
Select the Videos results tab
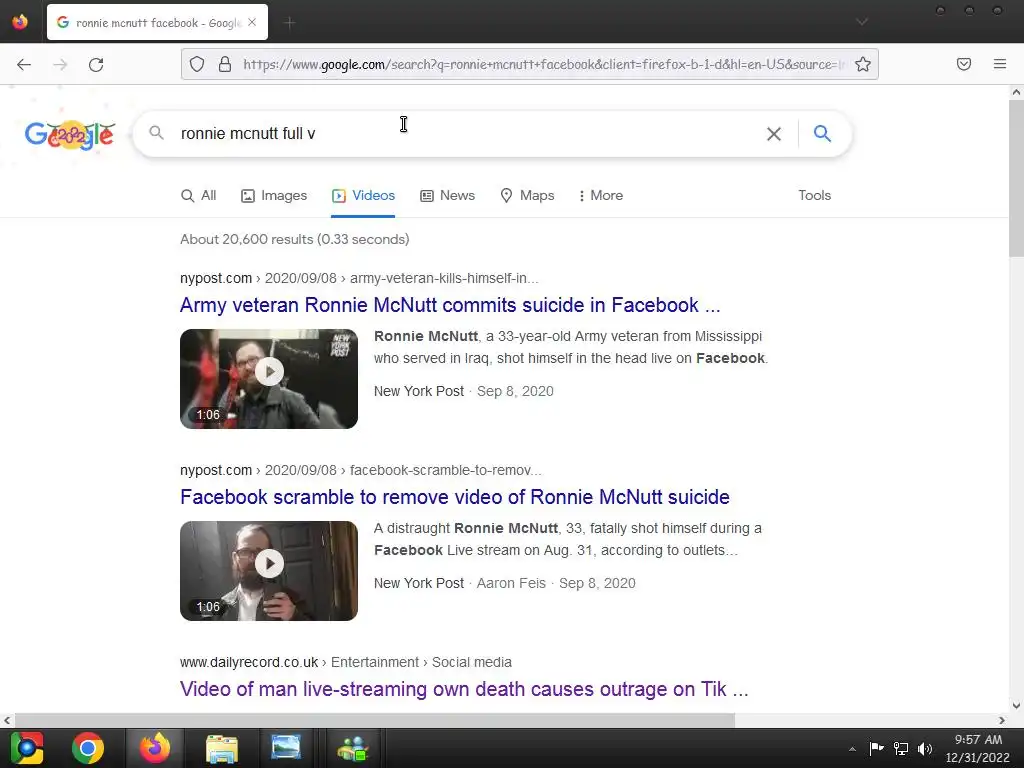[363, 195]
